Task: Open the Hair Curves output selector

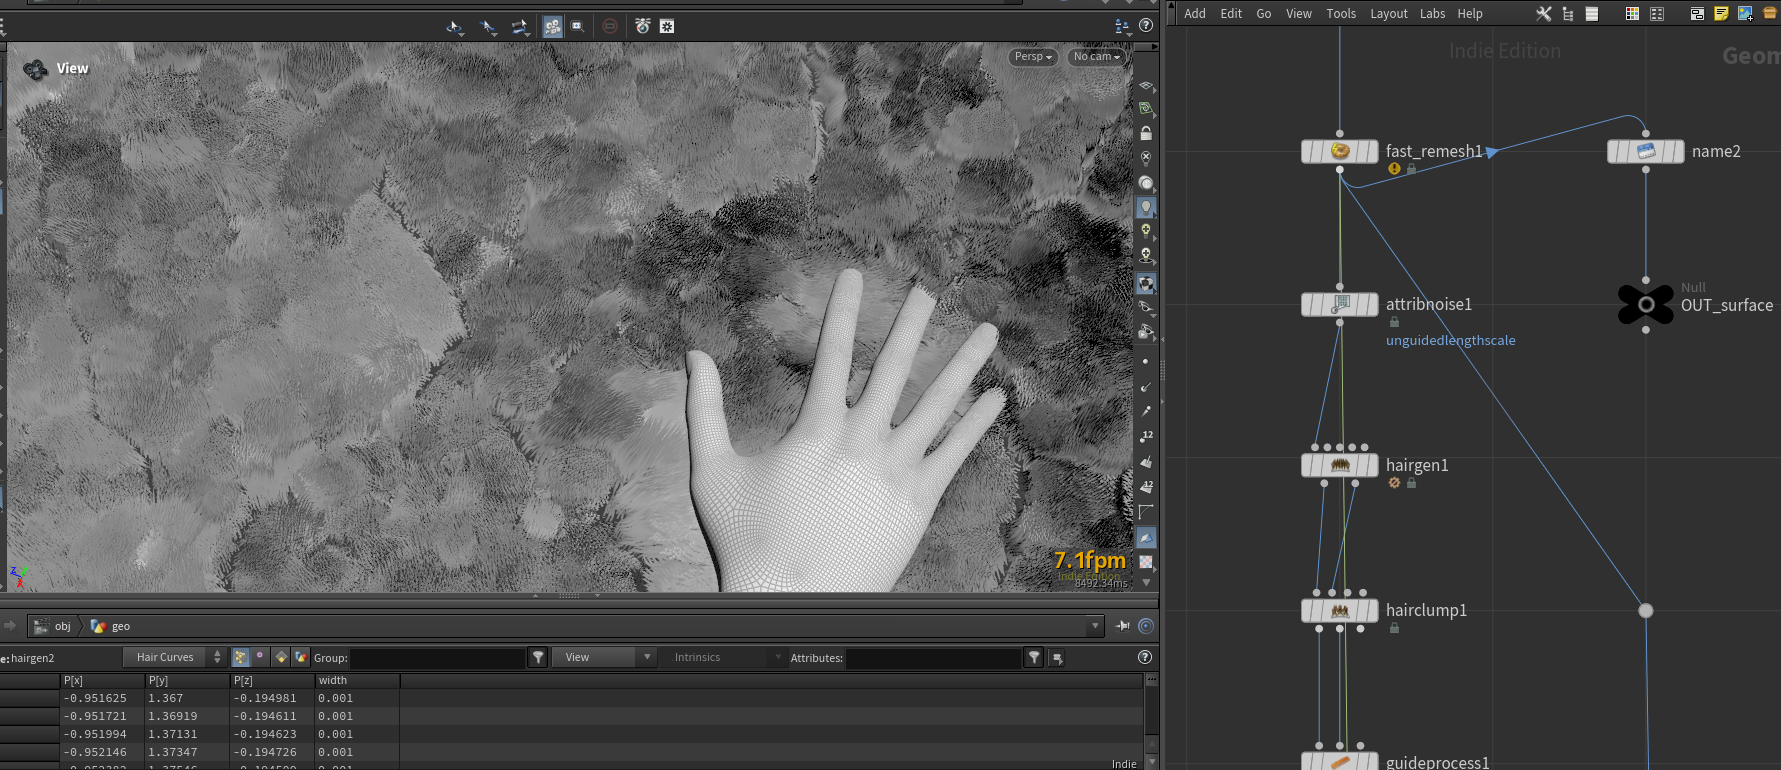Action: (x=174, y=657)
